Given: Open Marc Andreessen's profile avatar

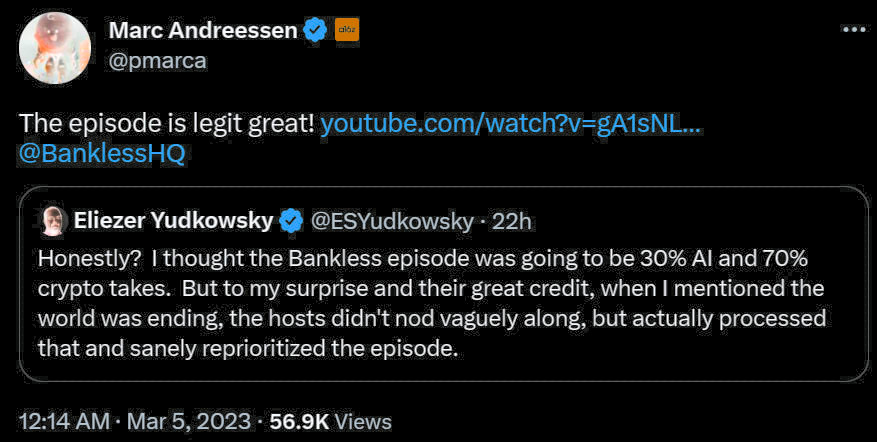Looking at the screenshot, I should pos(56,48).
